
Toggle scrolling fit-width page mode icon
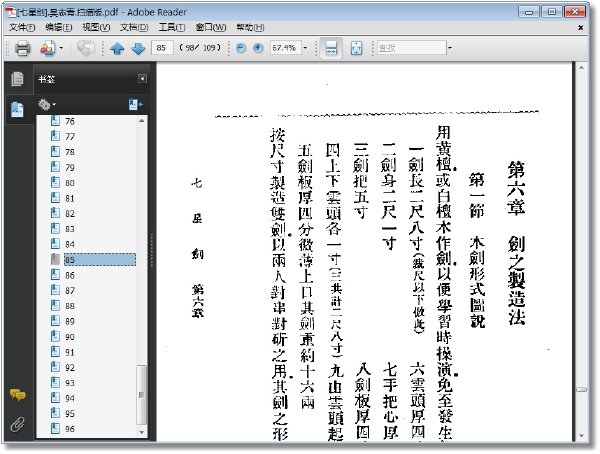331,48
